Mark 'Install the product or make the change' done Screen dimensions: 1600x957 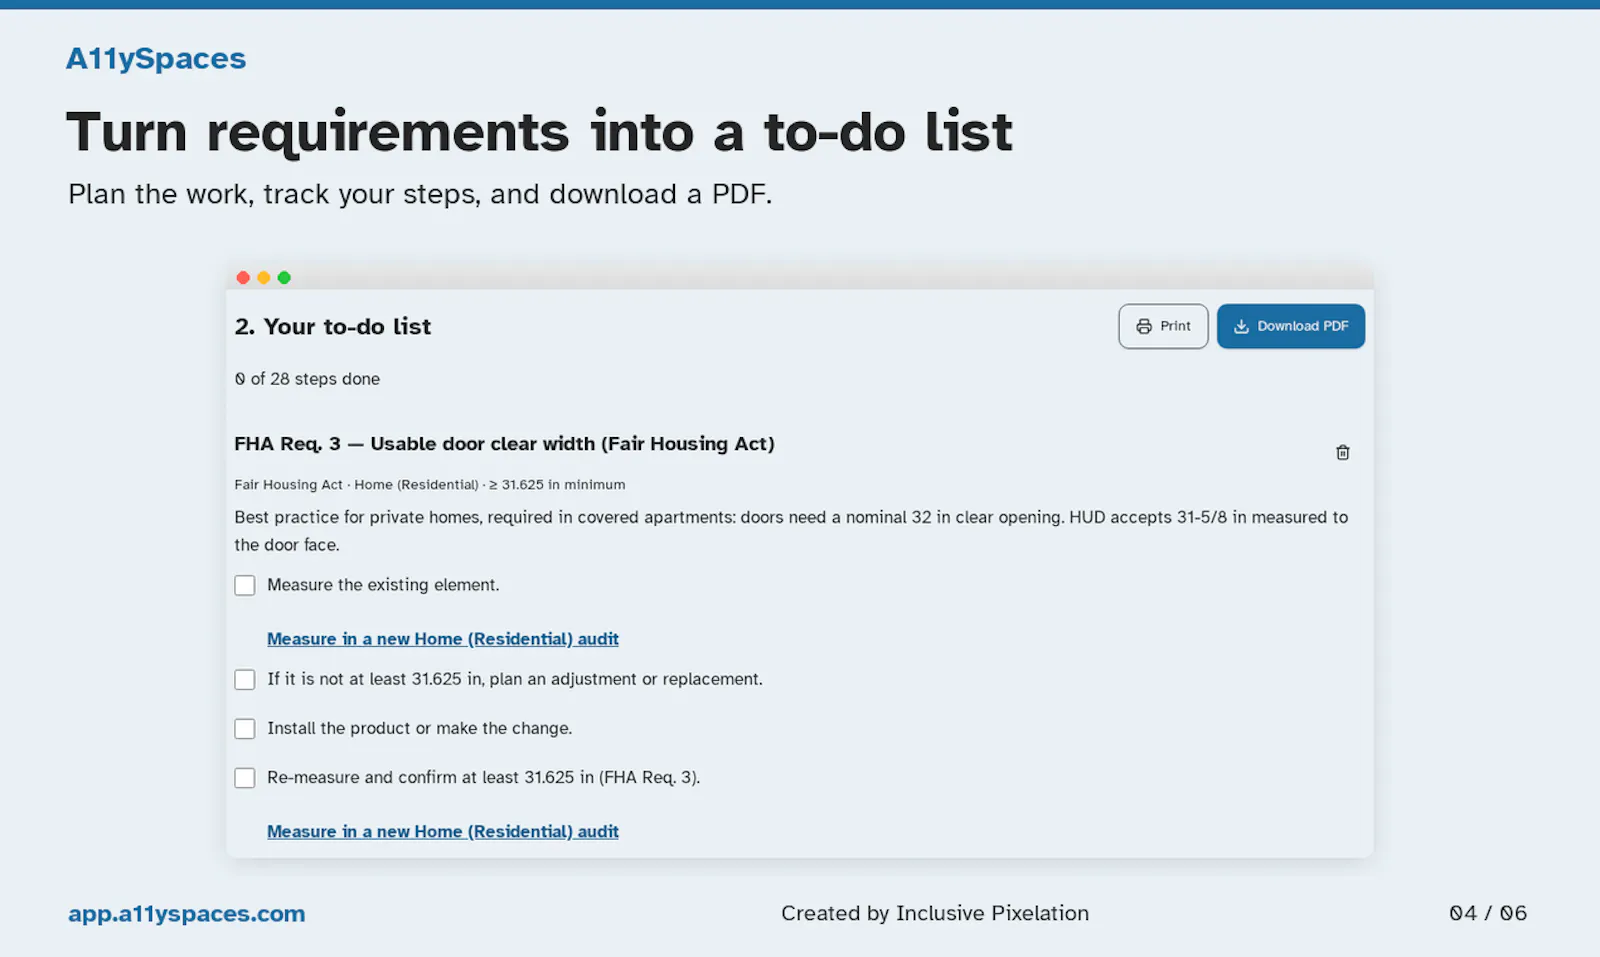click(x=245, y=728)
